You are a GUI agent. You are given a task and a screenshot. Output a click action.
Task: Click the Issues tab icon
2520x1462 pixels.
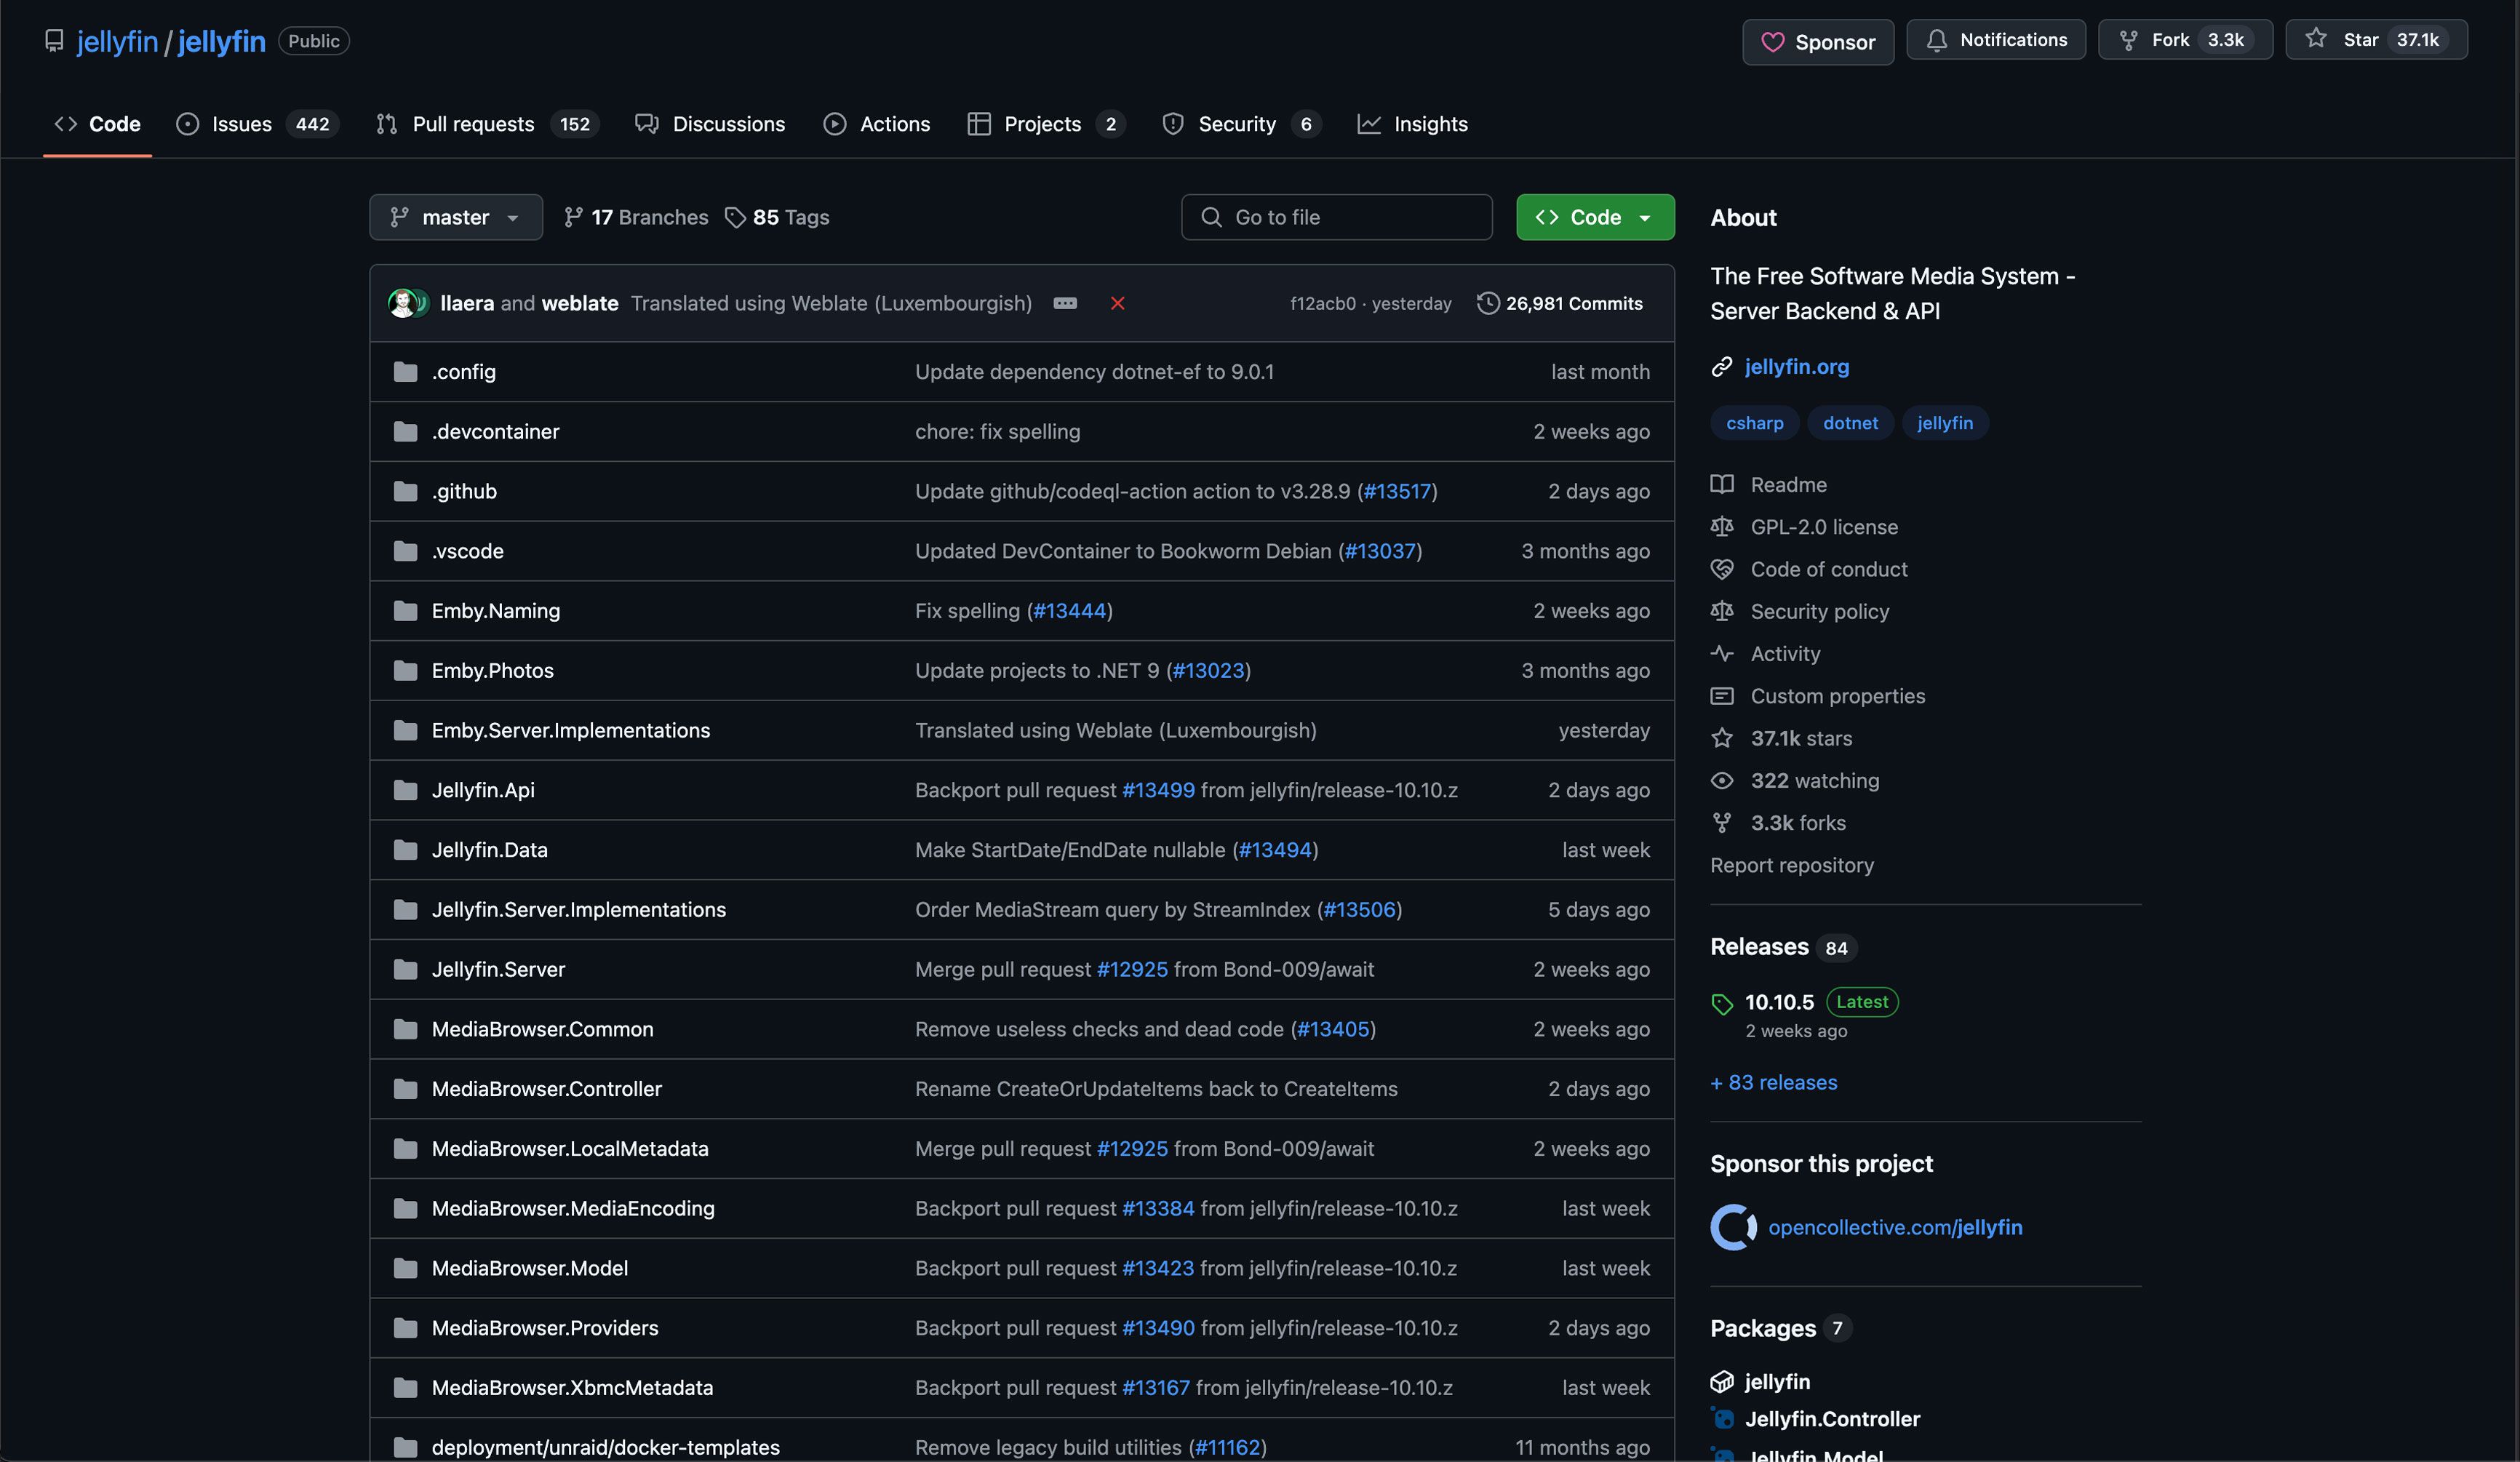(186, 124)
